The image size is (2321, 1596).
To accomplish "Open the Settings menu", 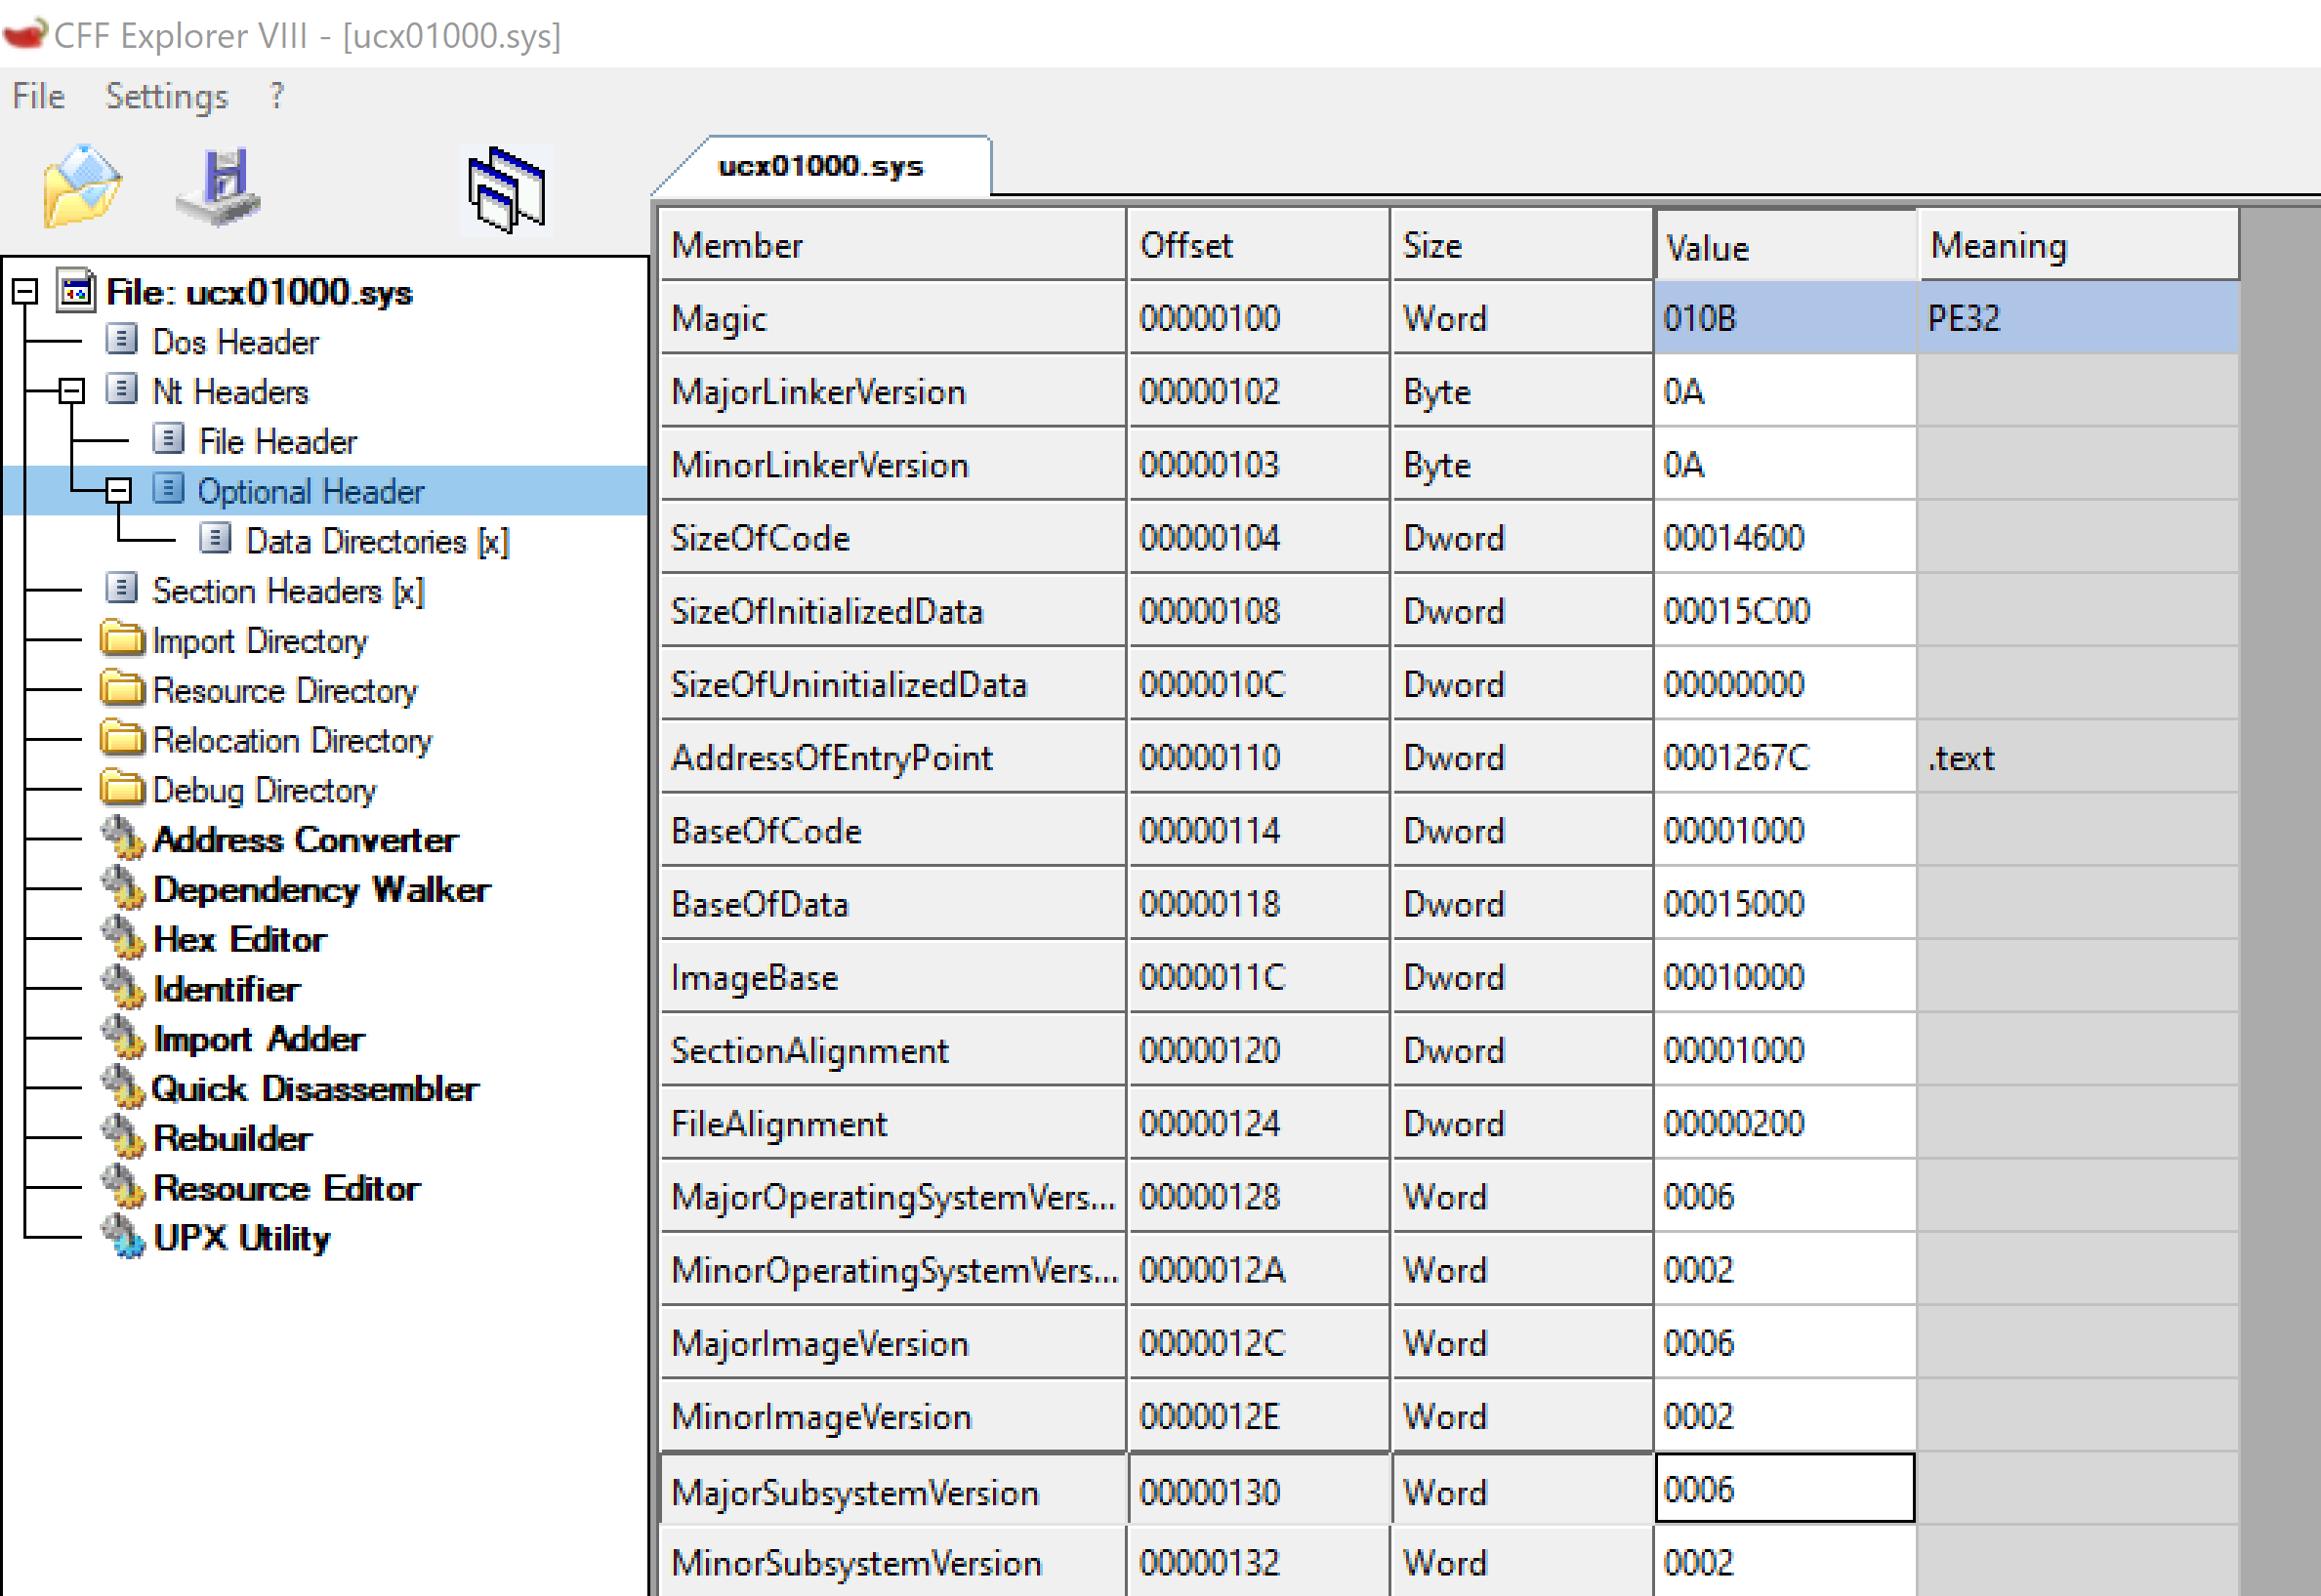I will tap(166, 96).
